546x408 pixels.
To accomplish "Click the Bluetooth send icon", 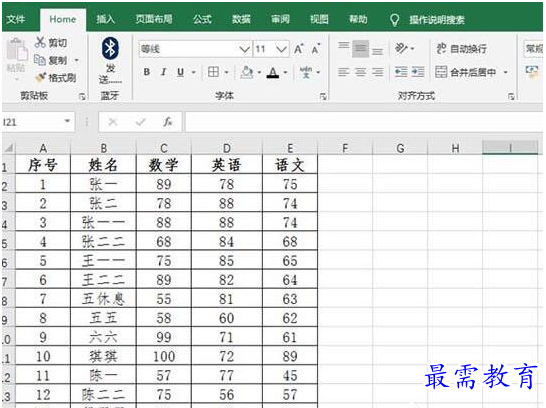I will [x=110, y=48].
